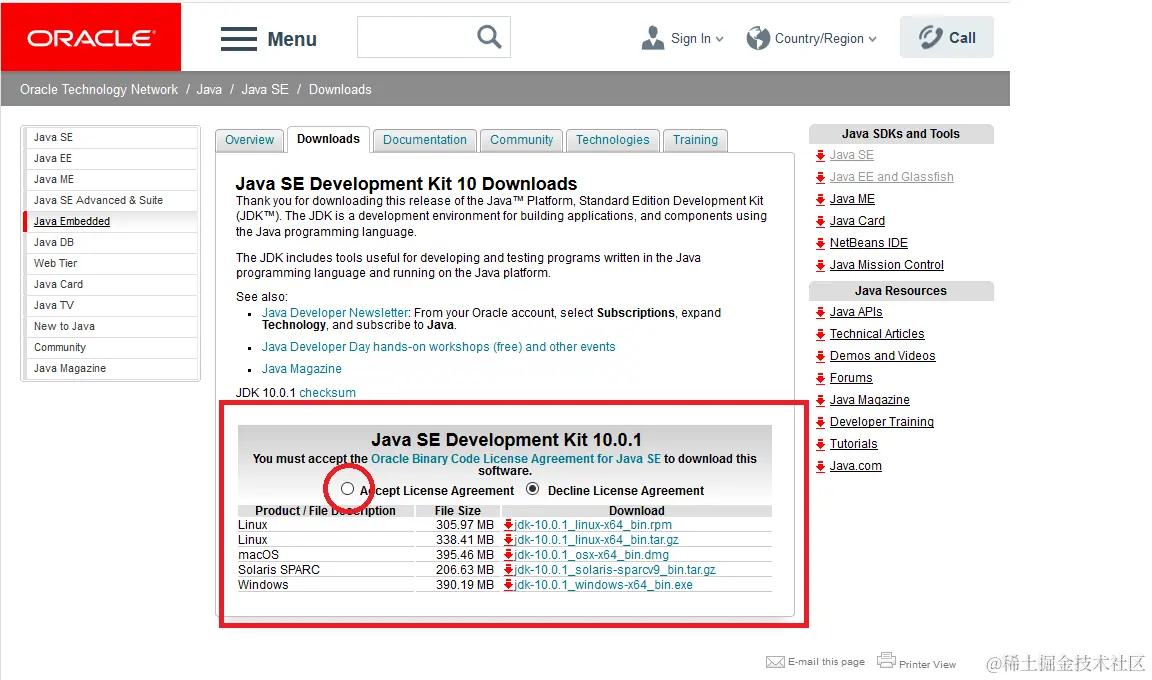Screen dimensions: 1152x680
Task: Open Java SE Advanced & Suite sidebar item
Action: pos(98,200)
